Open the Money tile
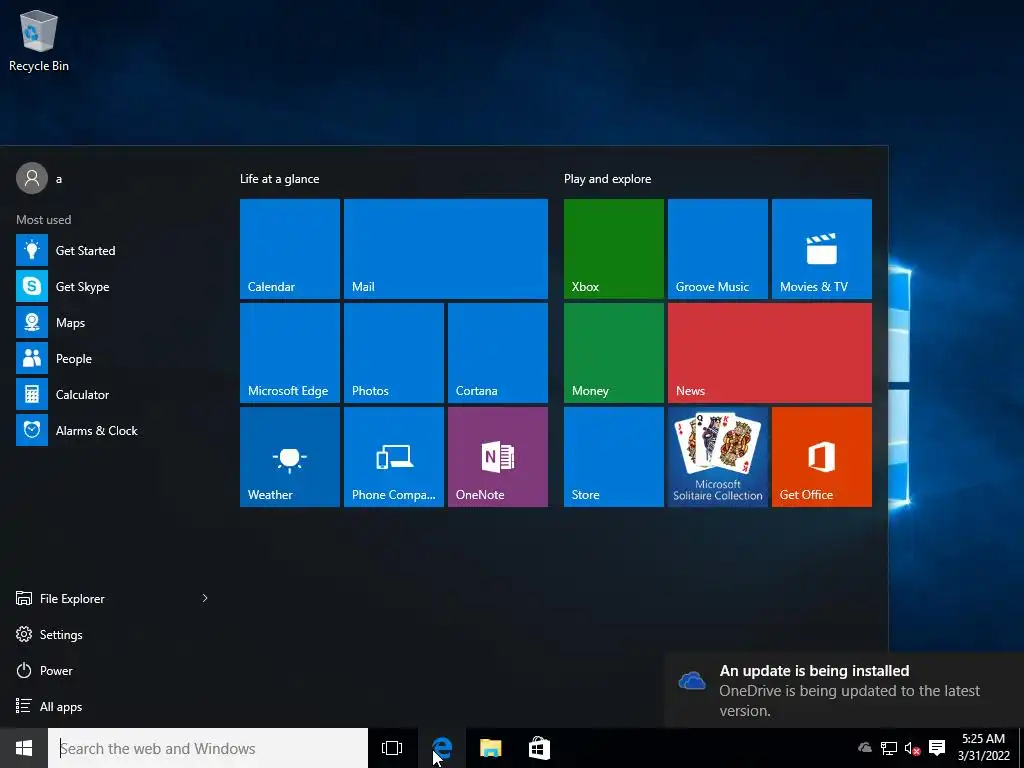Image resolution: width=1024 pixels, height=768 pixels. (x=614, y=353)
